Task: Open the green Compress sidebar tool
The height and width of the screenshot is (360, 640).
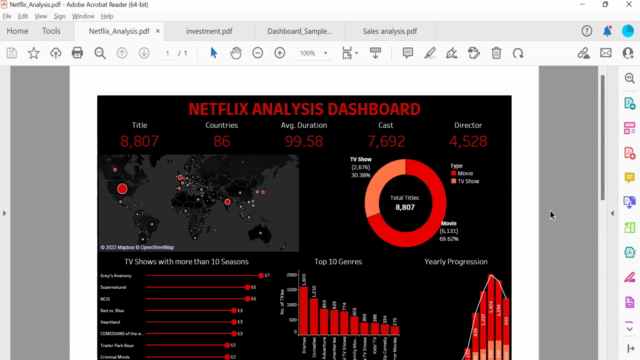Action: coord(629,227)
